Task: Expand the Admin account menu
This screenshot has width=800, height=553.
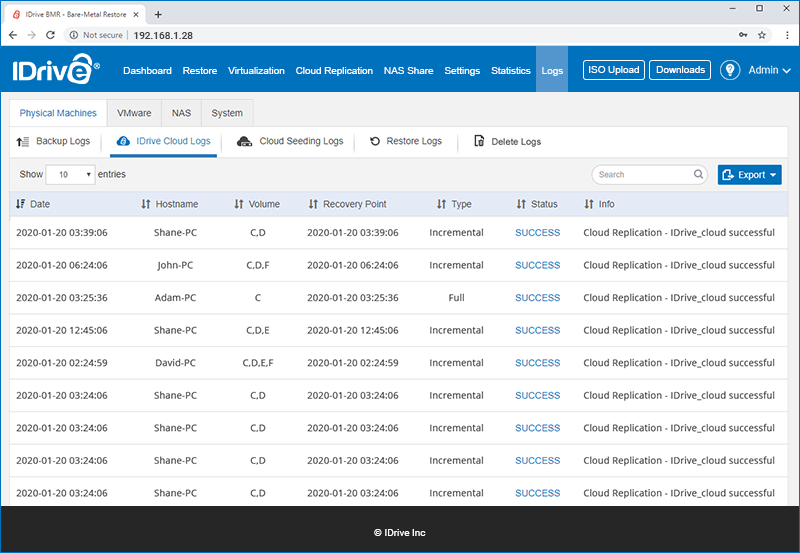Action: [x=769, y=70]
